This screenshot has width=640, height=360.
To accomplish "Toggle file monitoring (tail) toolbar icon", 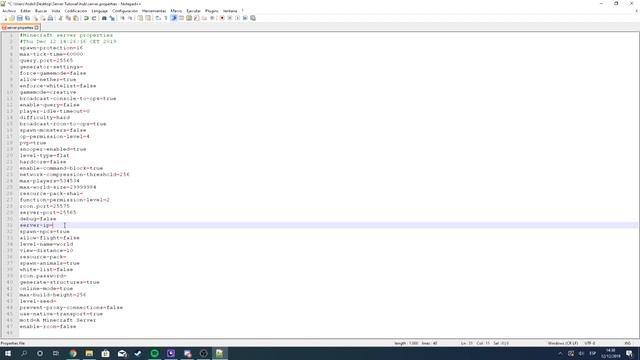I will coord(212,18).
